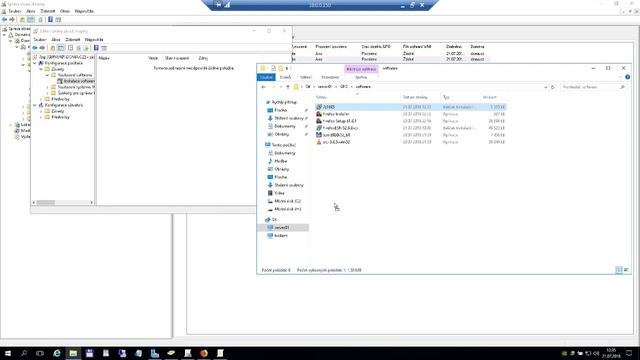Sort file list by Typ column
Screen dimensions: 640x360
tap(446, 97)
